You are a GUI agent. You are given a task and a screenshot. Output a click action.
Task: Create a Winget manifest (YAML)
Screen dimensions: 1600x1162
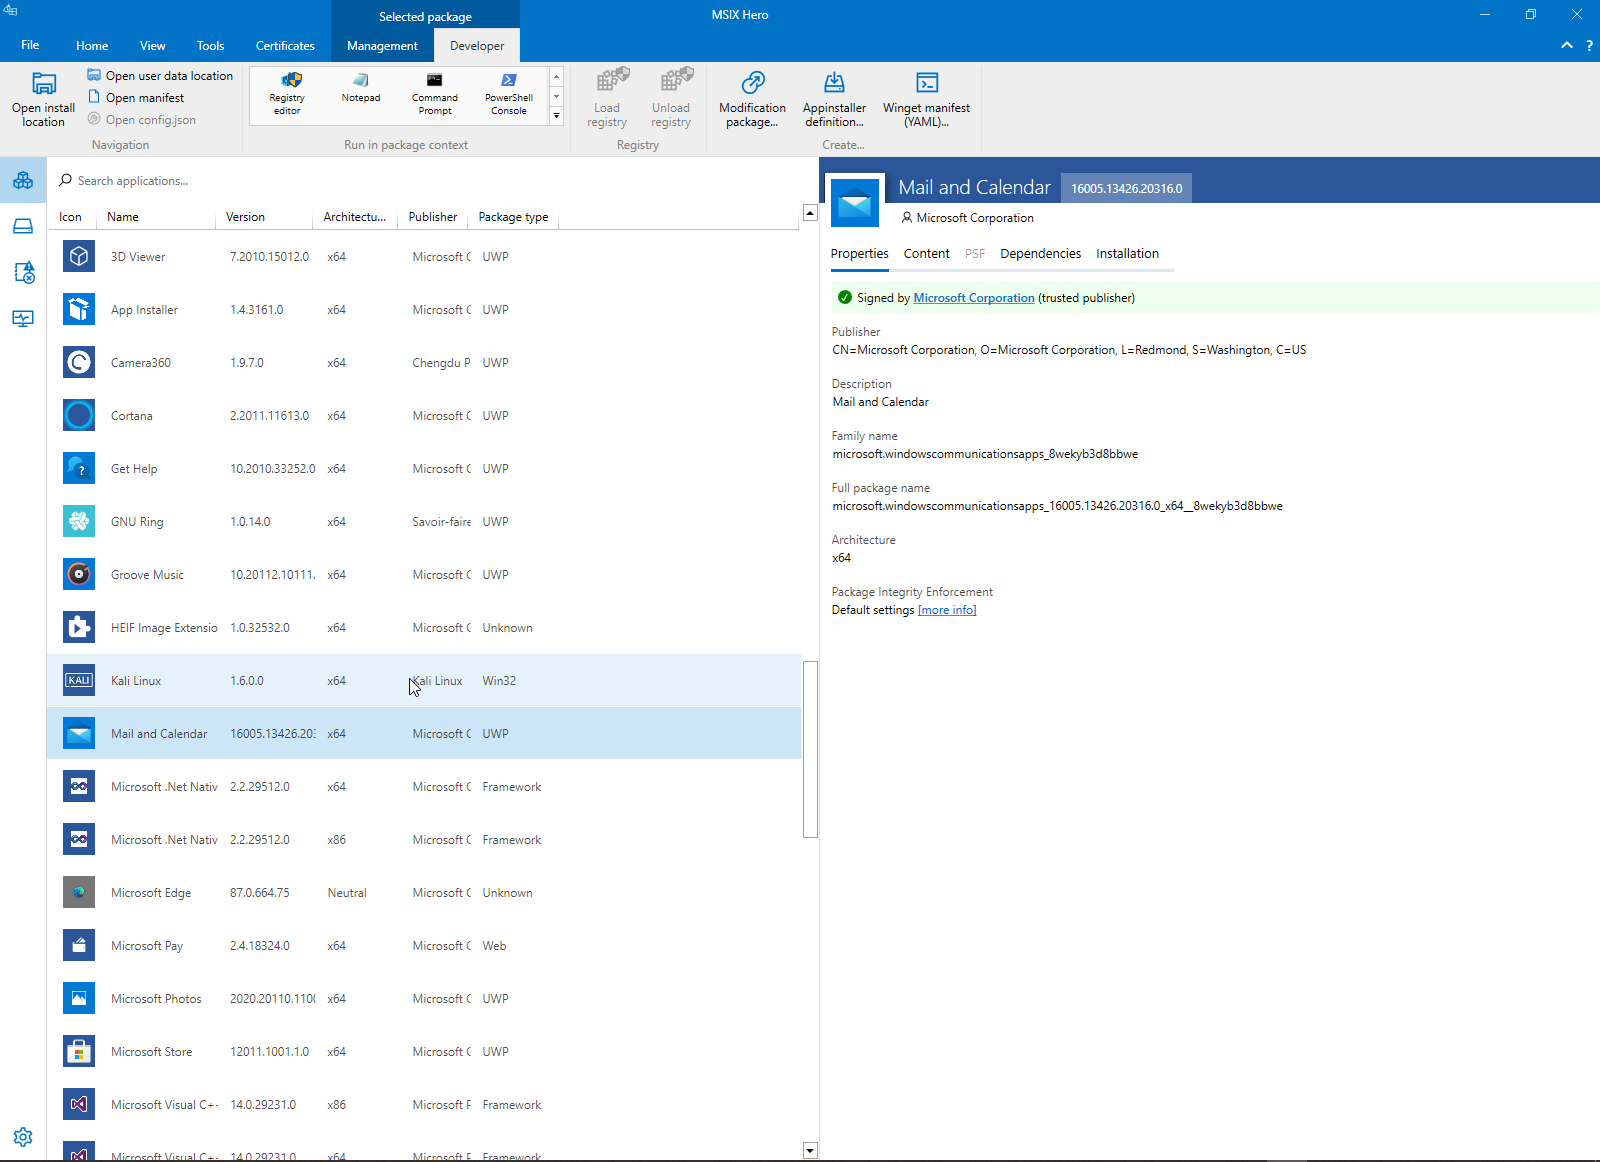[926, 99]
